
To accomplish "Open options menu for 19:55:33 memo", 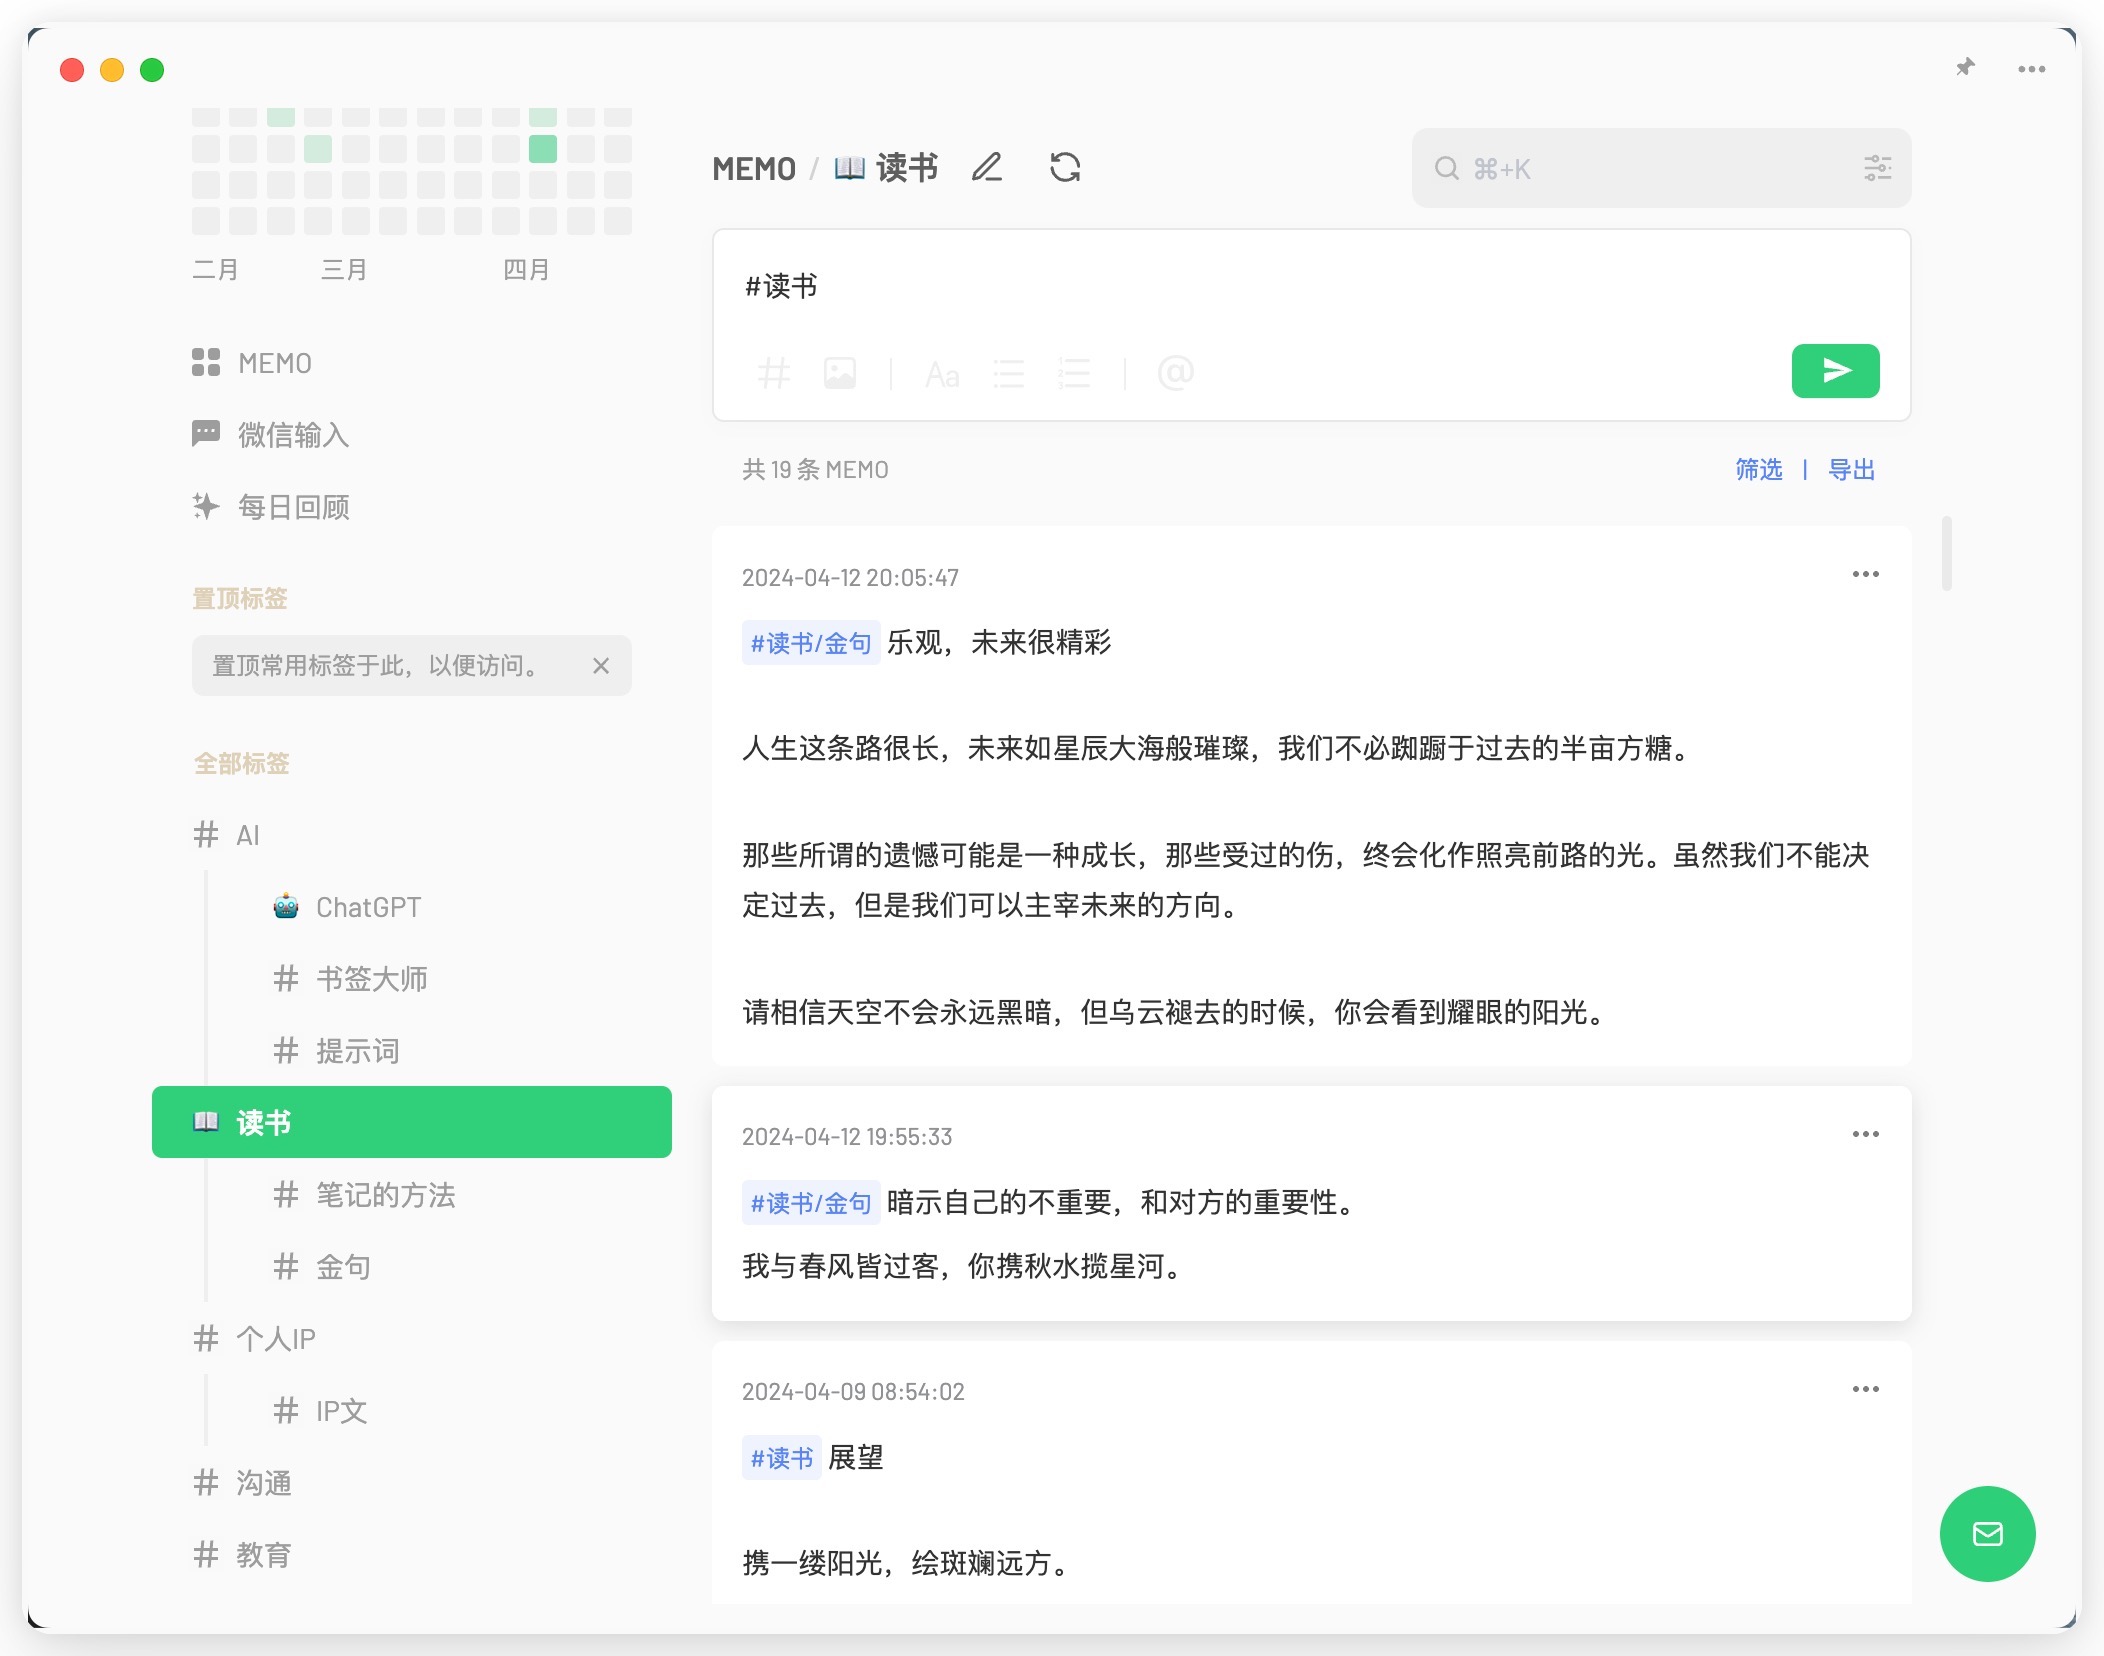I will (x=1865, y=1134).
